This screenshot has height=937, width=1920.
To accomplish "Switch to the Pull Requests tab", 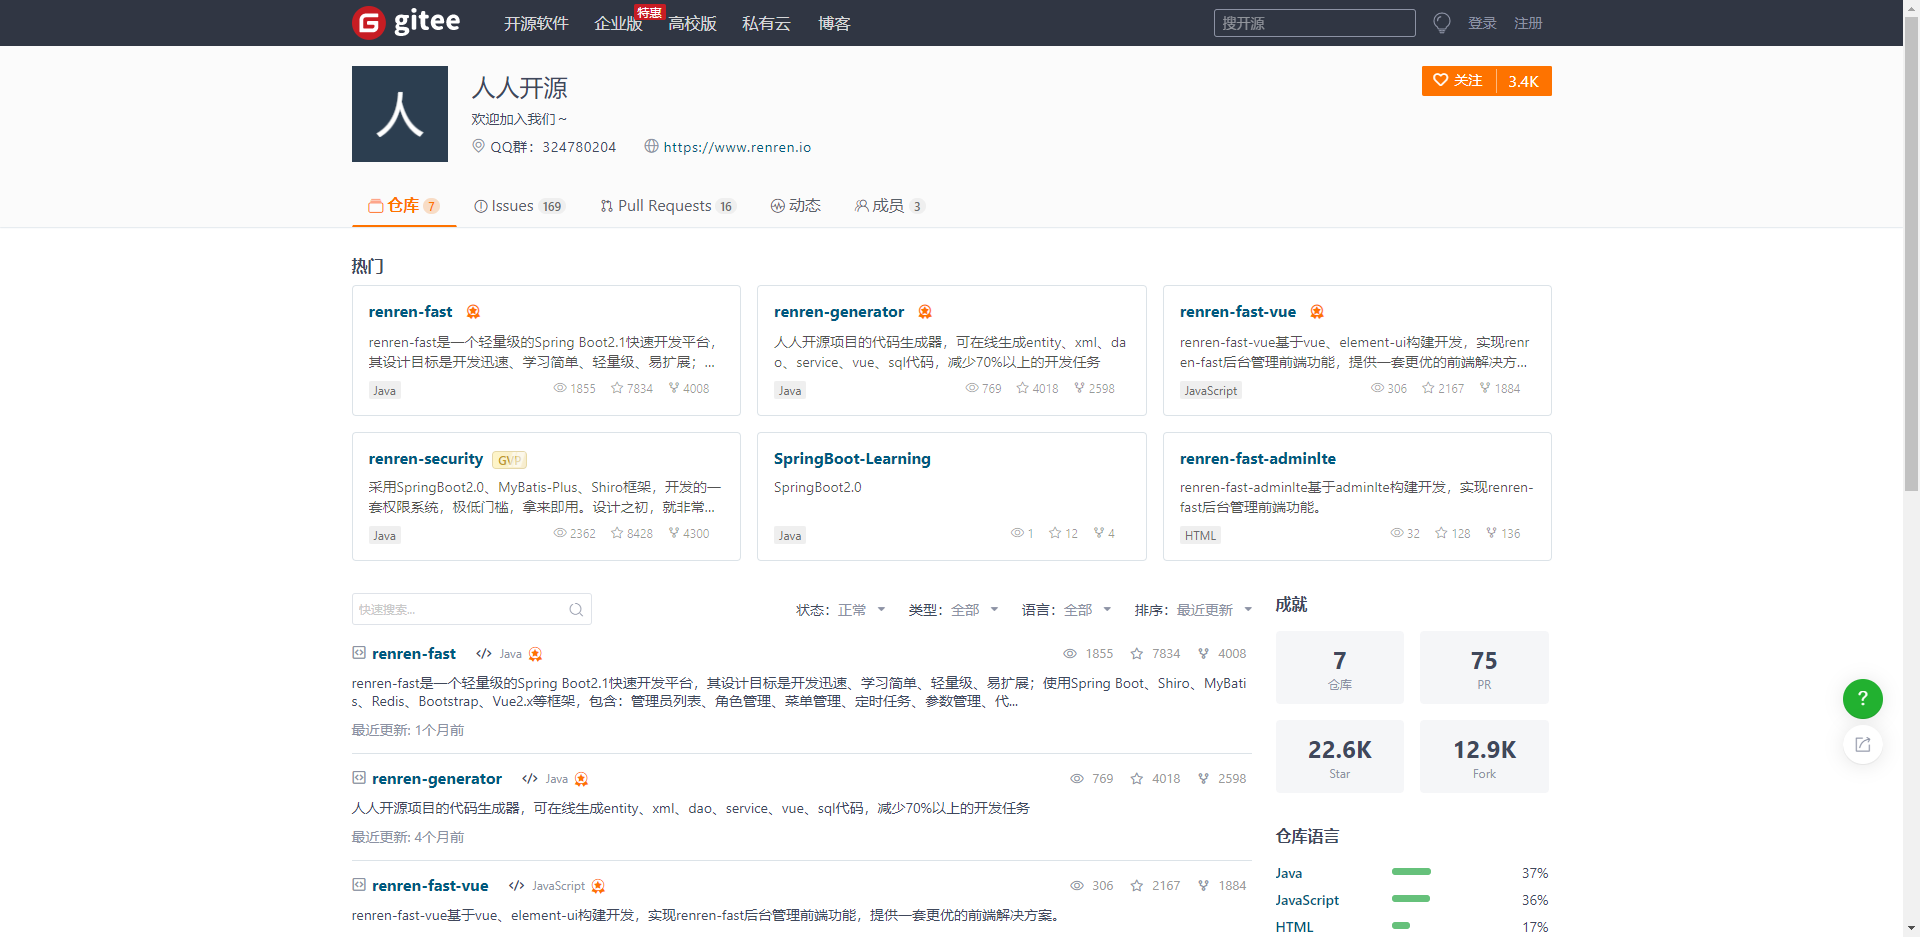I will pos(668,206).
